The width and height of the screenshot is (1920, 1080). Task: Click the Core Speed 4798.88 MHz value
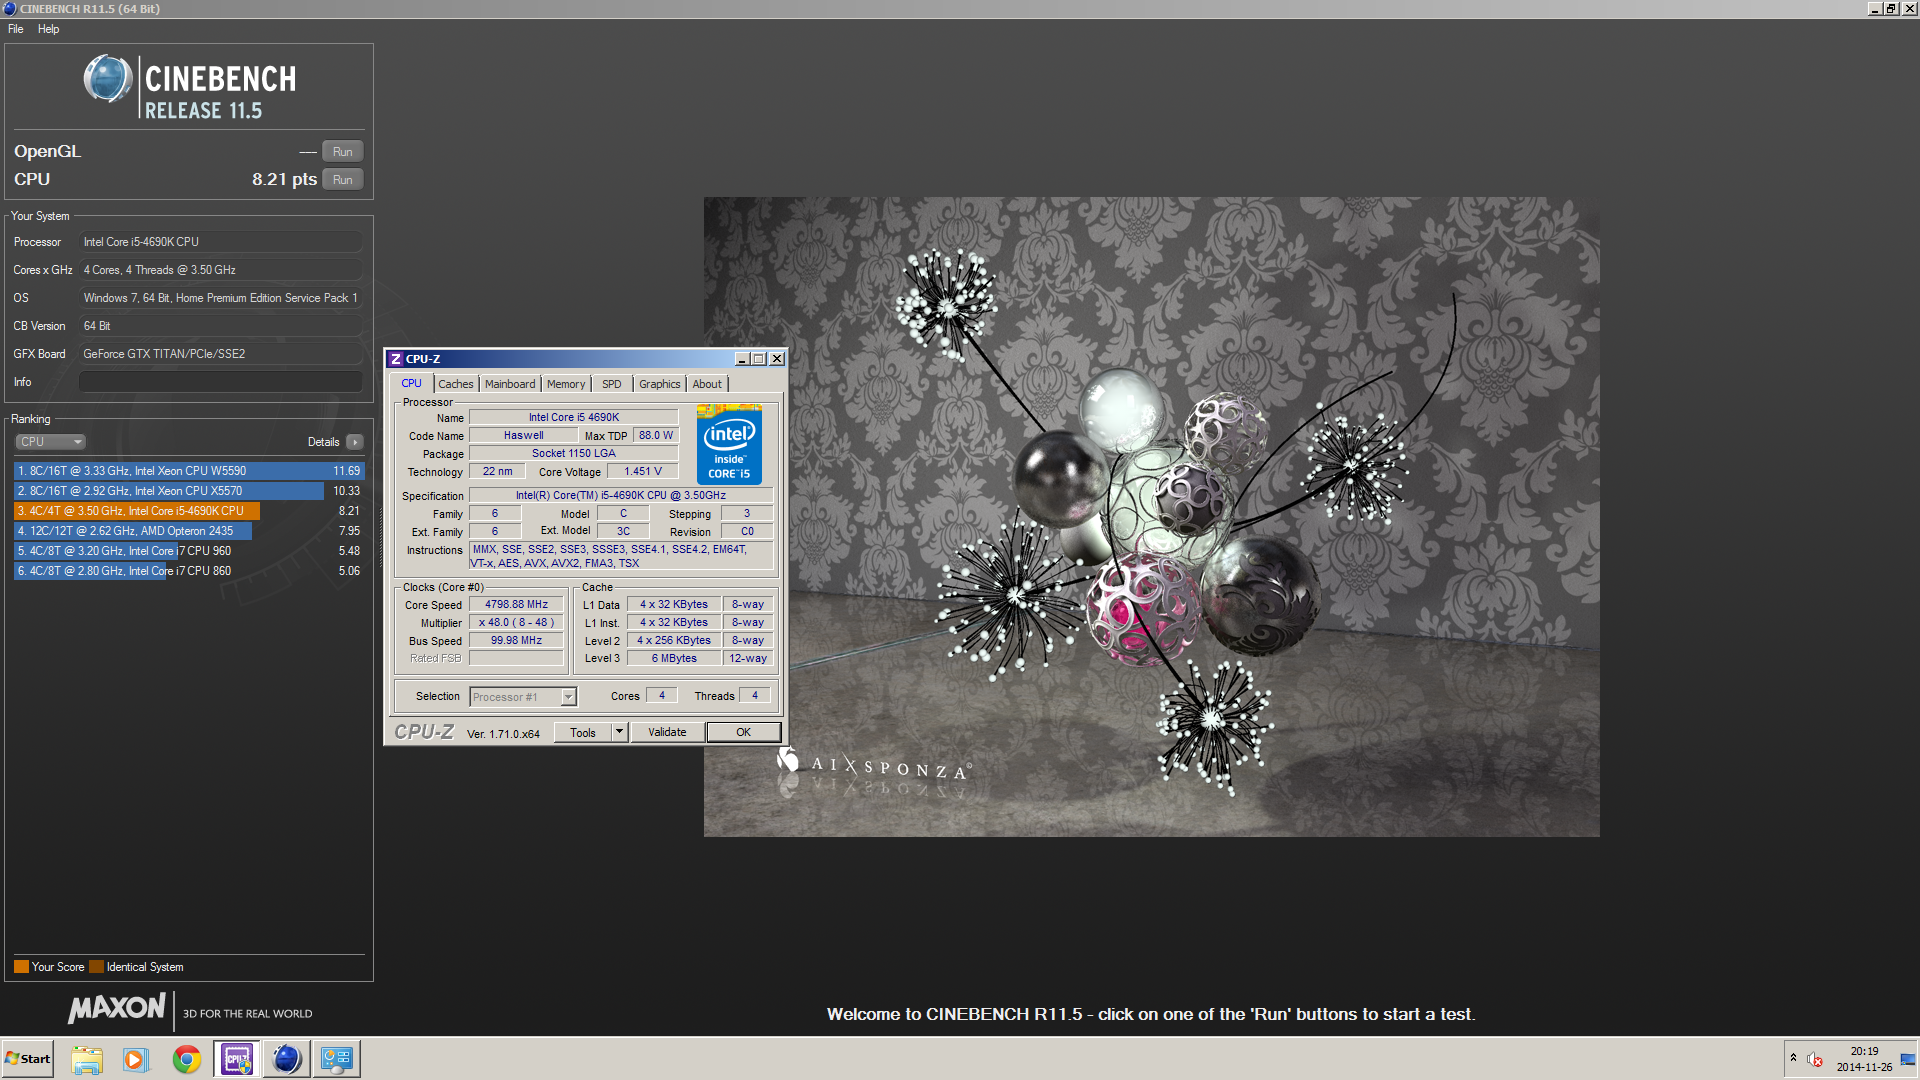click(516, 605)
